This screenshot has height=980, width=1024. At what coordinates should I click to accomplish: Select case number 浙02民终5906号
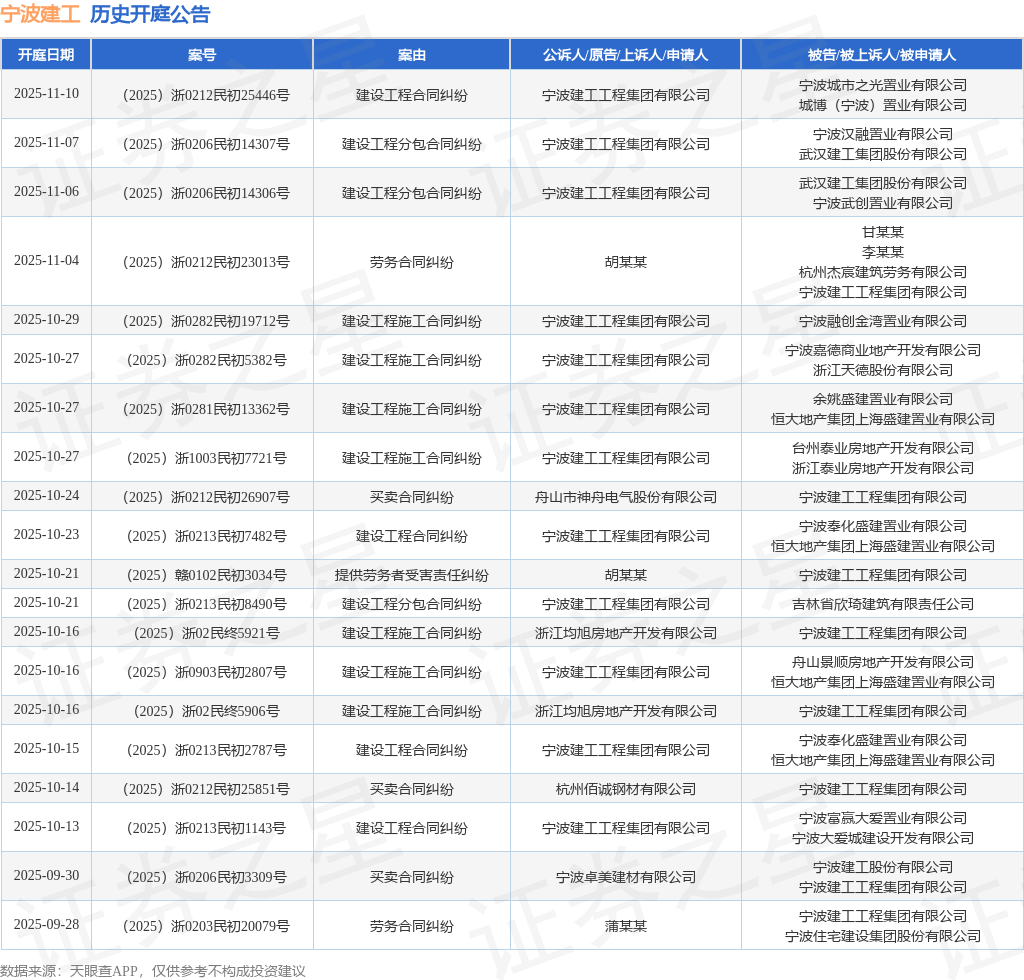pyautogui.click(x=206, y=712)
